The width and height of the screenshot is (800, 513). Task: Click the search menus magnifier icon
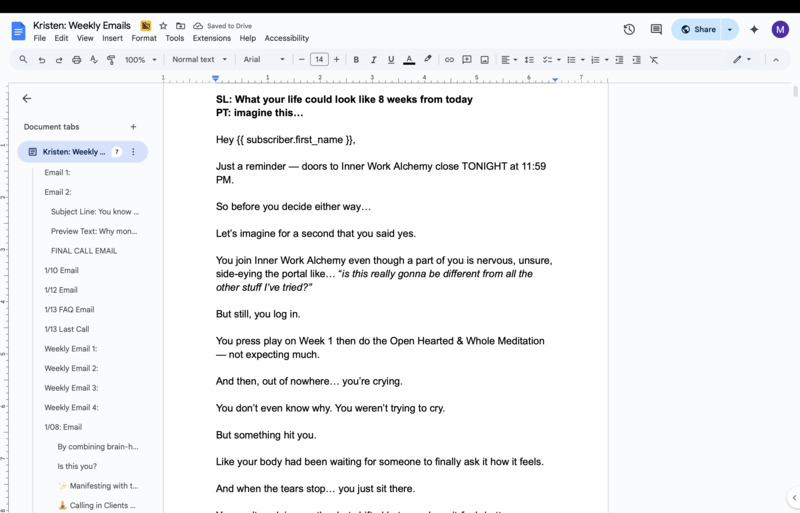coord(23,60)
